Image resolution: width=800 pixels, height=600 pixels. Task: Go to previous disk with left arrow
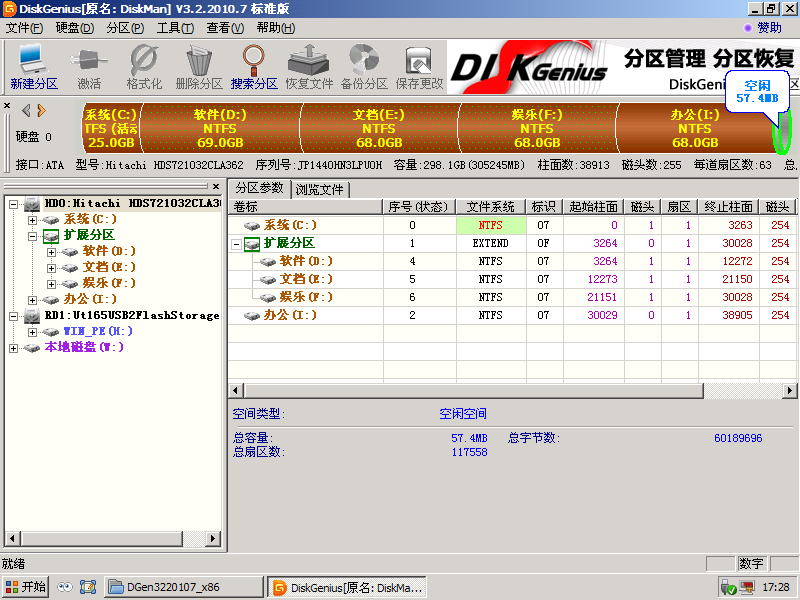click(x=26, y=110)
